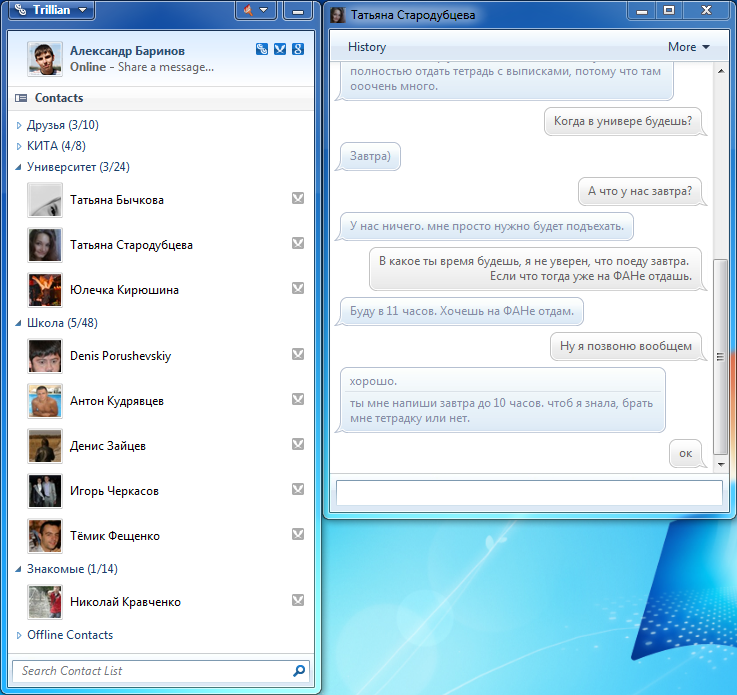Click VK service icon next to Тёмик Фещенко

[x=298, y=534]
